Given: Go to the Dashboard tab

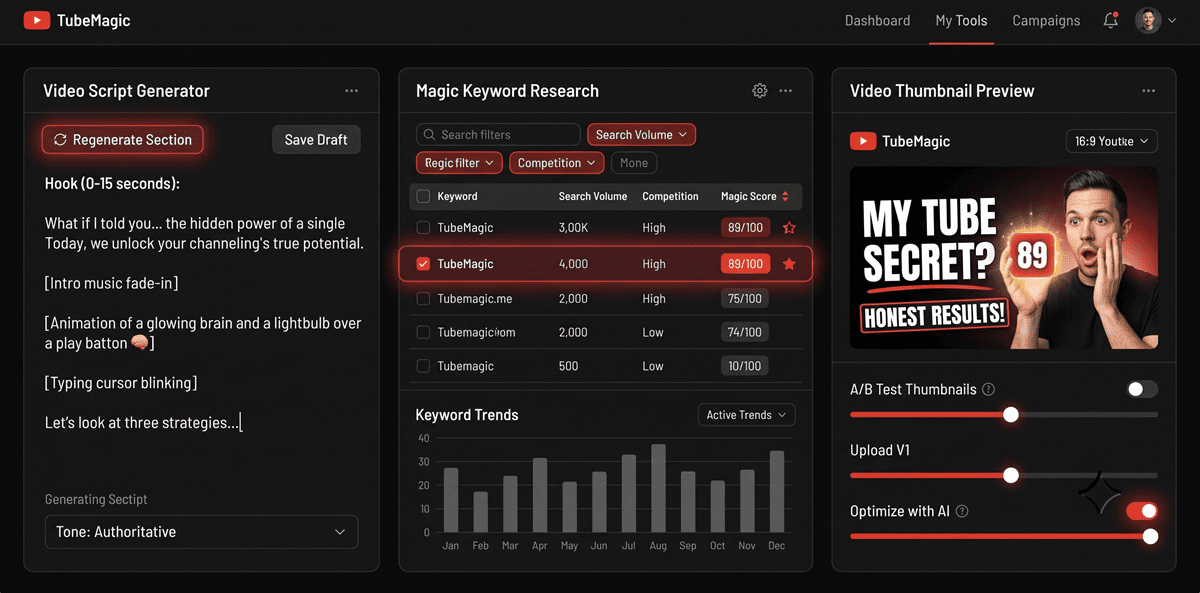Looking at the screenshot, I should pyautogui.click(x=877, y=20).
